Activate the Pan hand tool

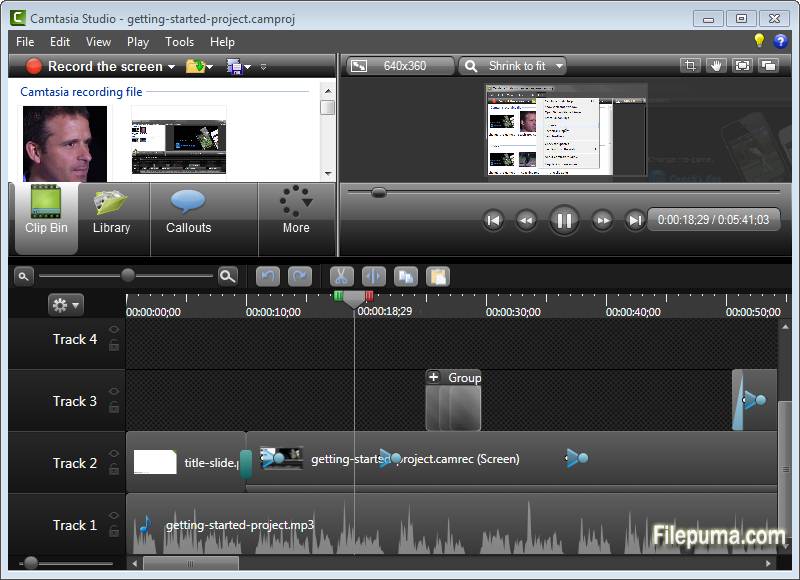pyautogui.click(x=716, y=66)
